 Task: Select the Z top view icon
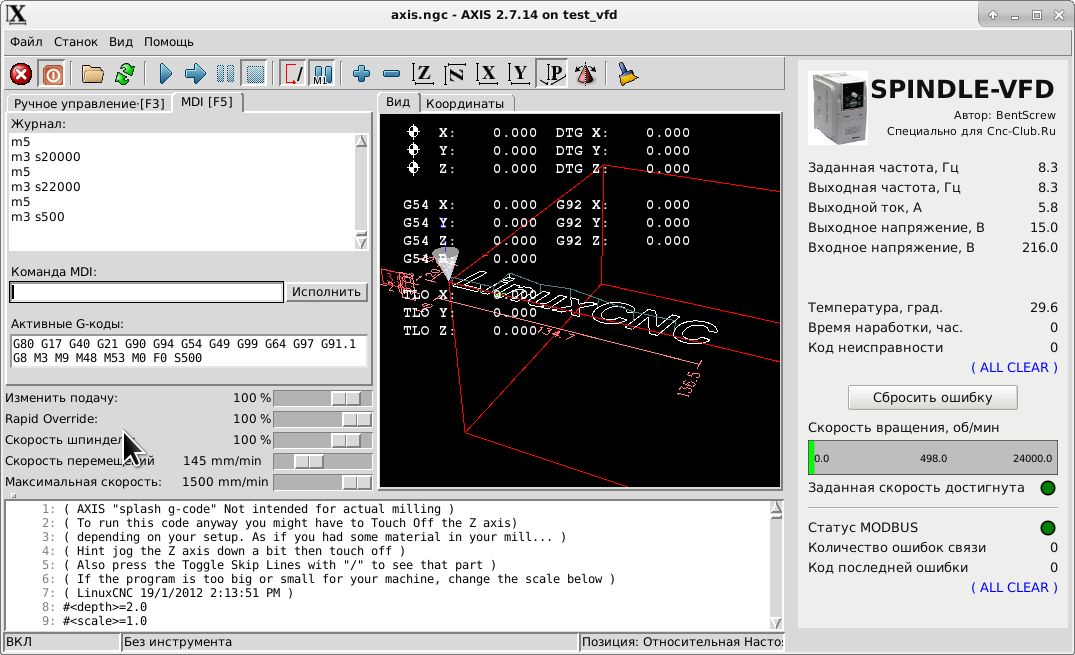tap(424, 74)
